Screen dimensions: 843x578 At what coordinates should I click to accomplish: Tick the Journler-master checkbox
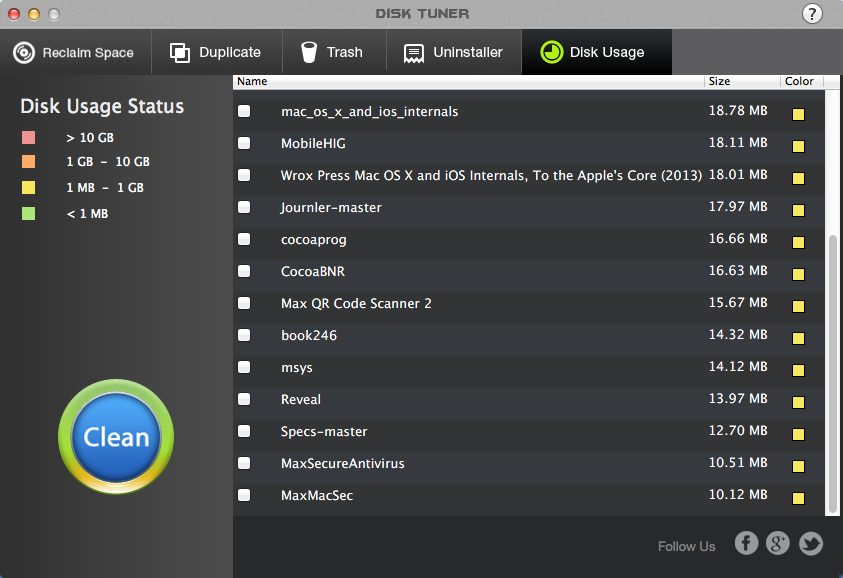[x=244, y=207]
